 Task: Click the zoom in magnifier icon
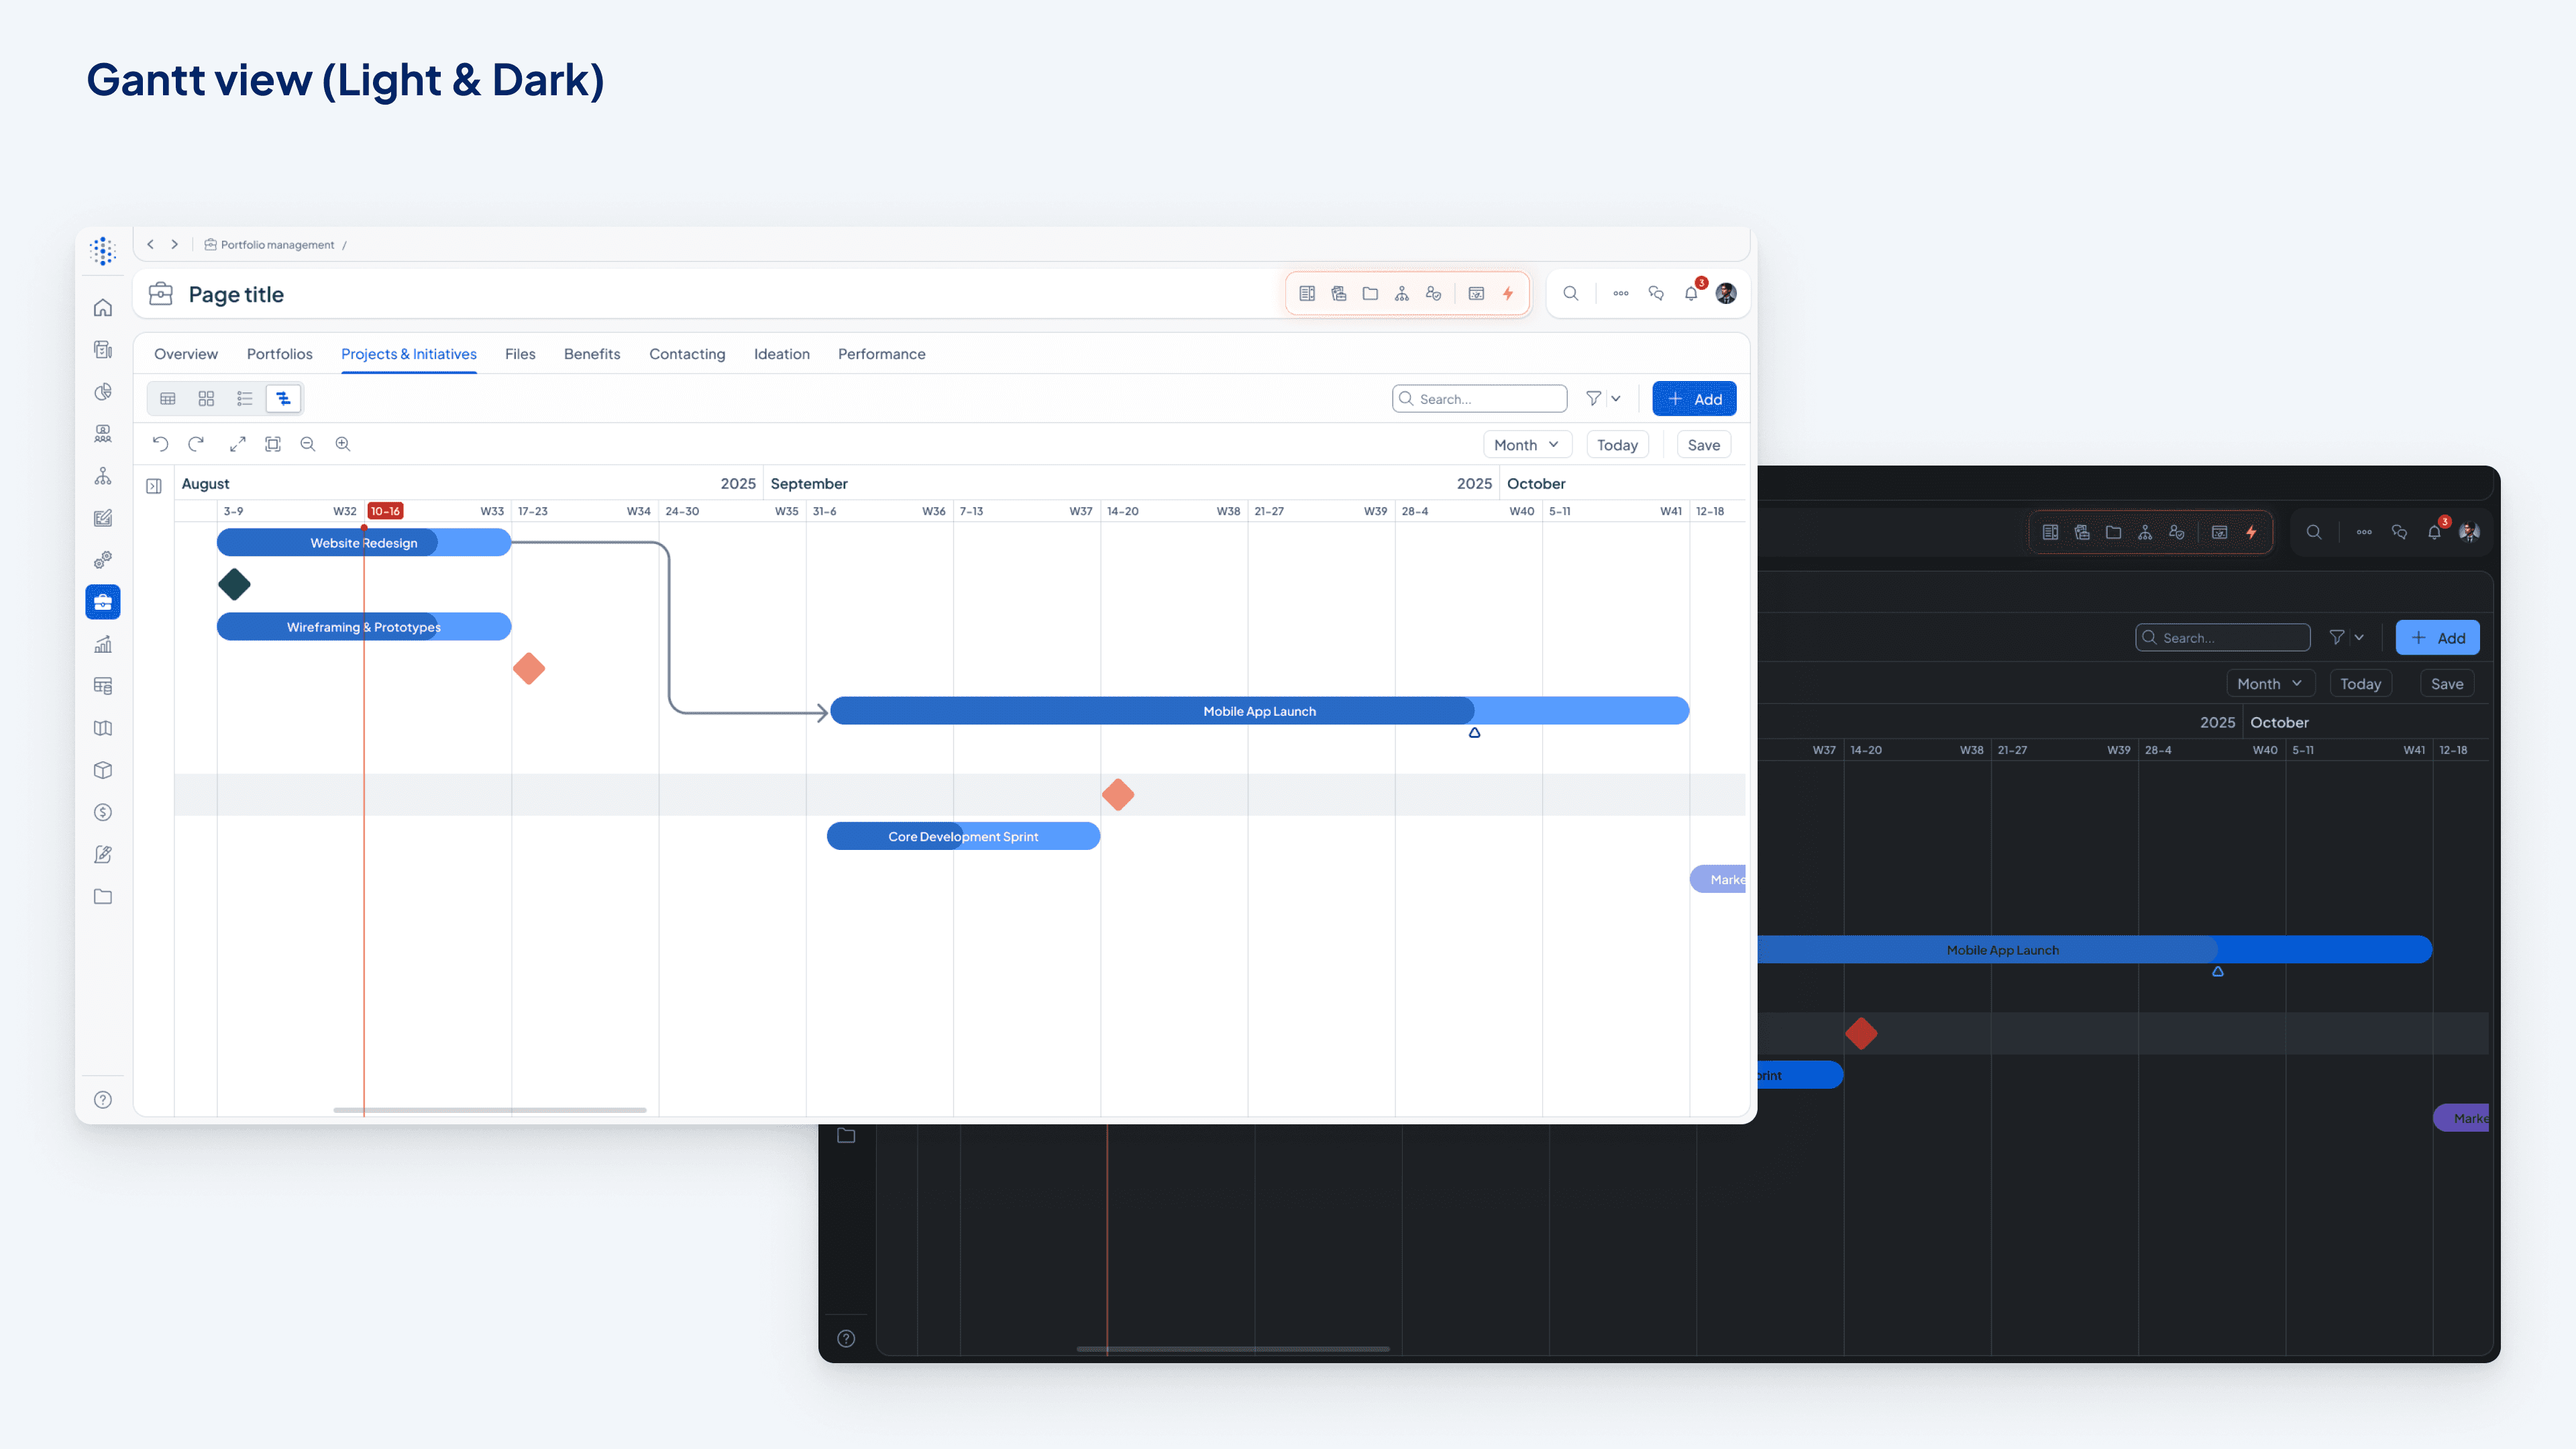(x=343, y=444)
